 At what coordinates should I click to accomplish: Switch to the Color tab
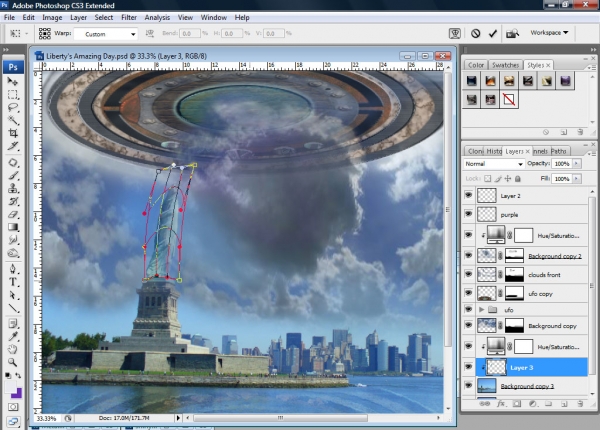pos(476,65)
